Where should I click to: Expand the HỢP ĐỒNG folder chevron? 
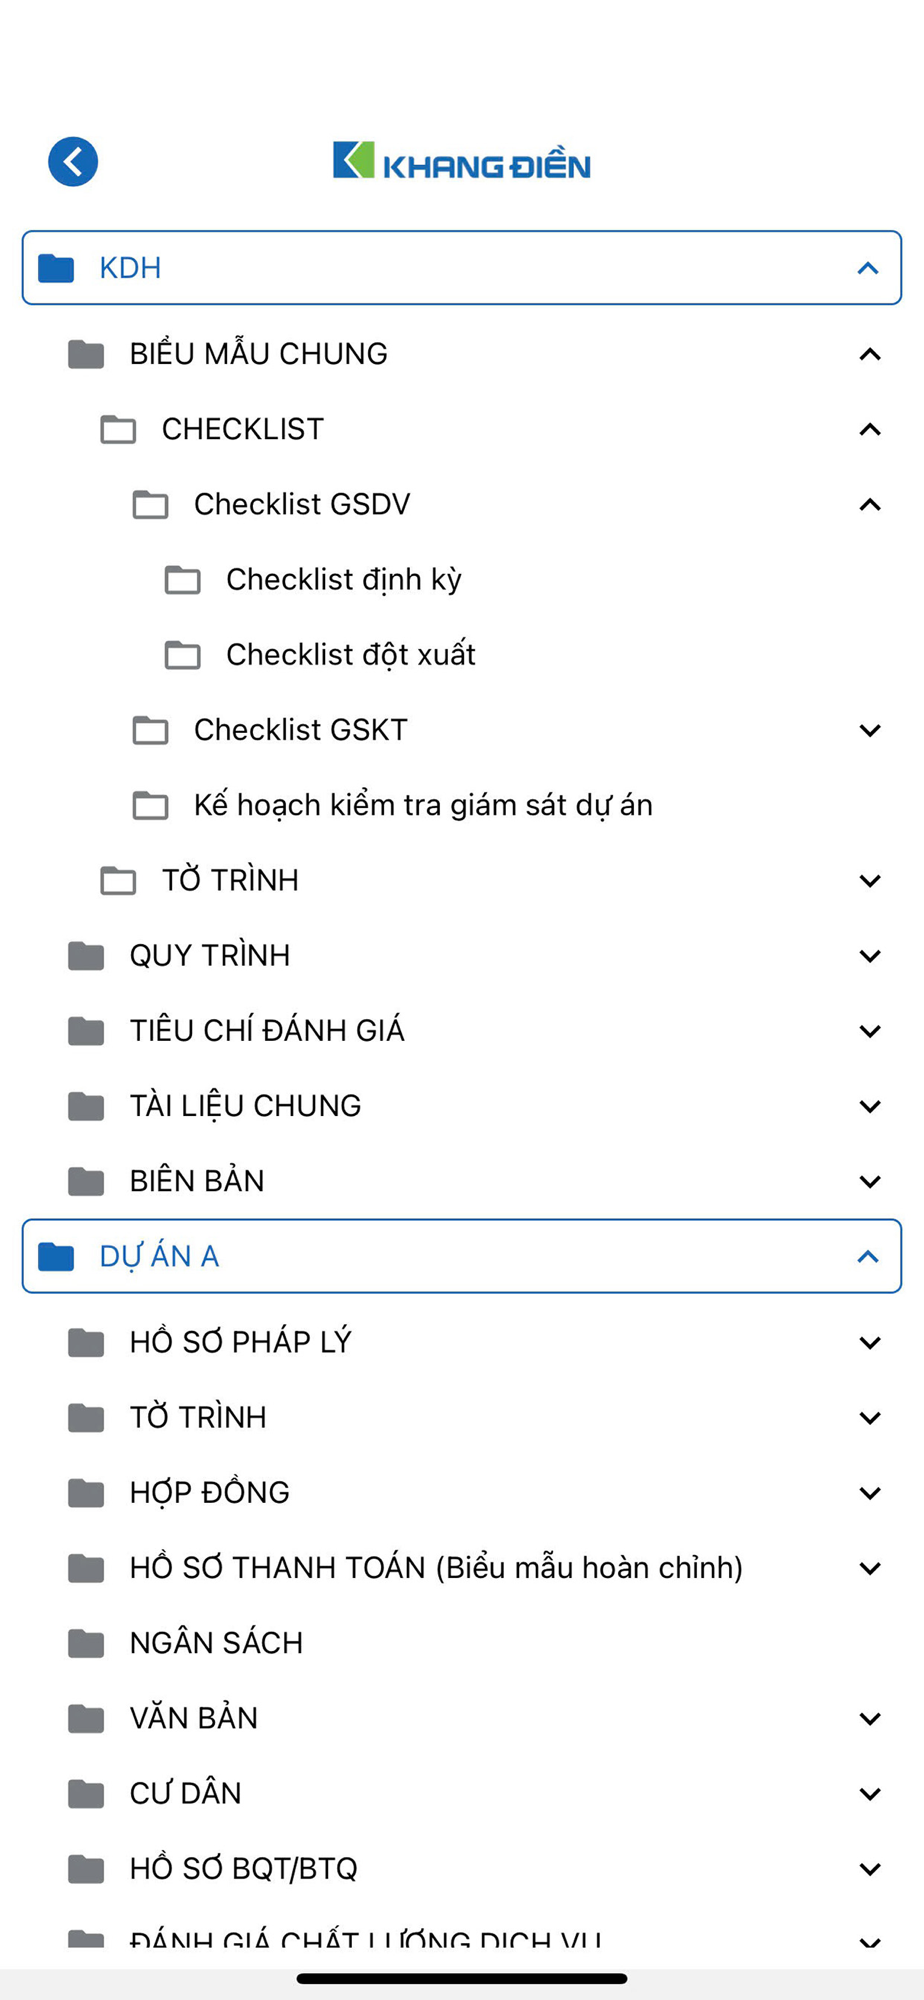pyautogui.click(x=870, y=1493)
